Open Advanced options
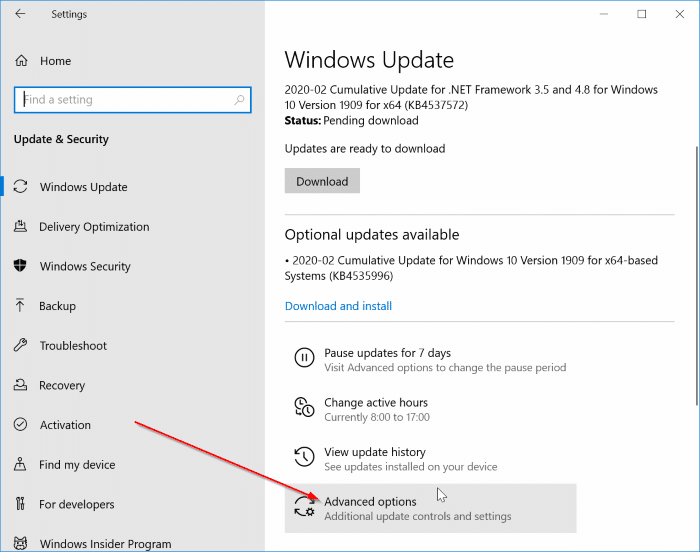Screen dimensions: 700x552 click(x=430, y=508)
